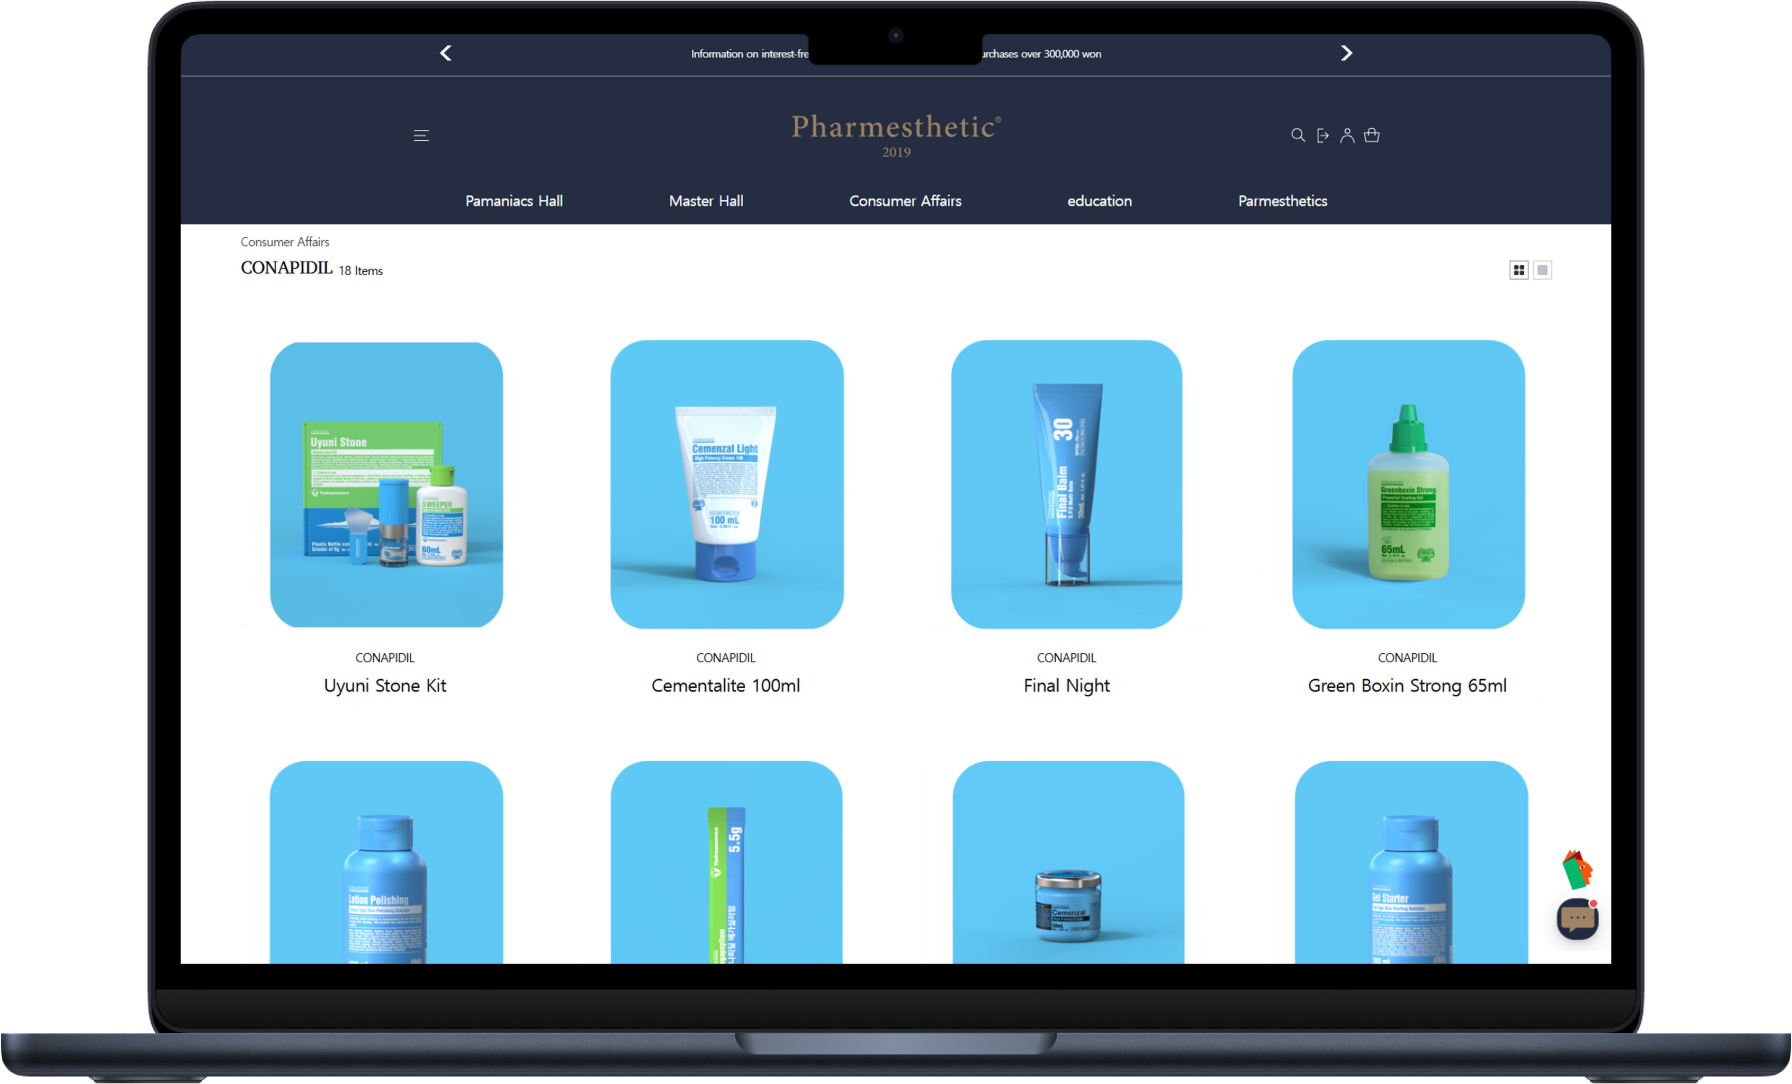
Task: Show previous announcement with left arrow
Action: click(446, 53)
